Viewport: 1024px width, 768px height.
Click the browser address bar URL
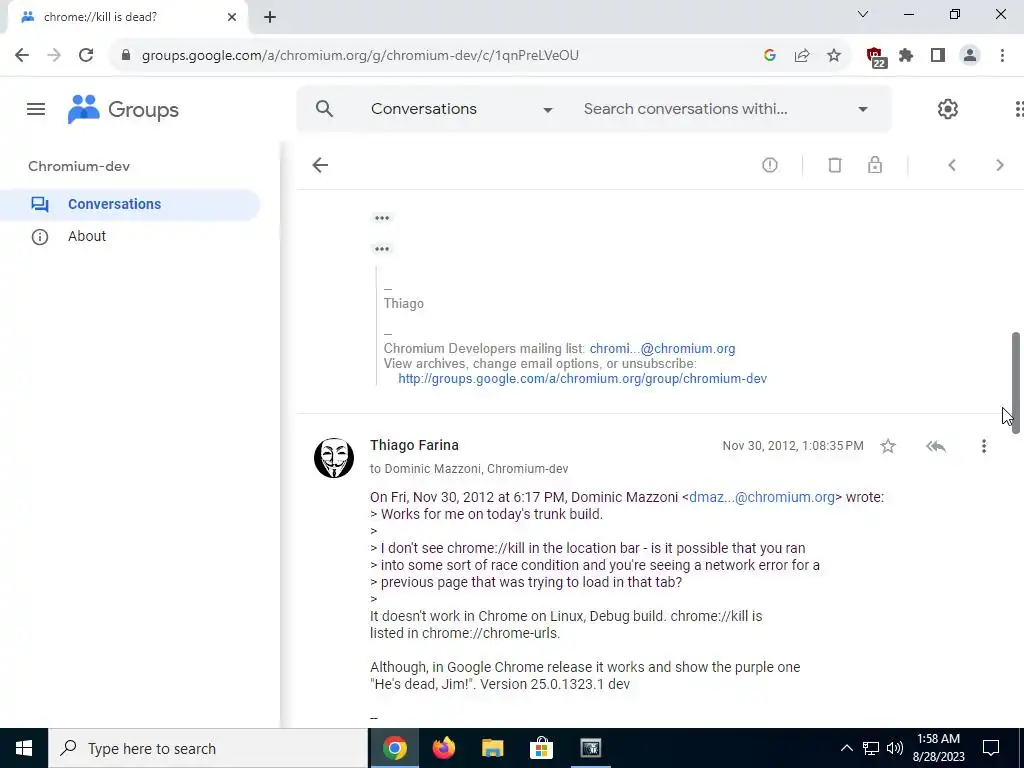click(360, 56)
